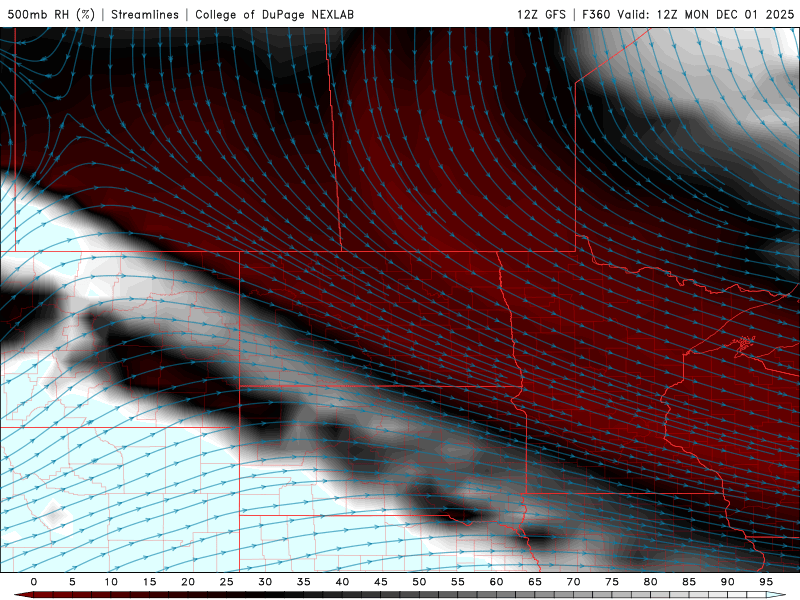The image size is (800, 600).
Task: Click the color bar label "70"
Action: click(573, 582)
